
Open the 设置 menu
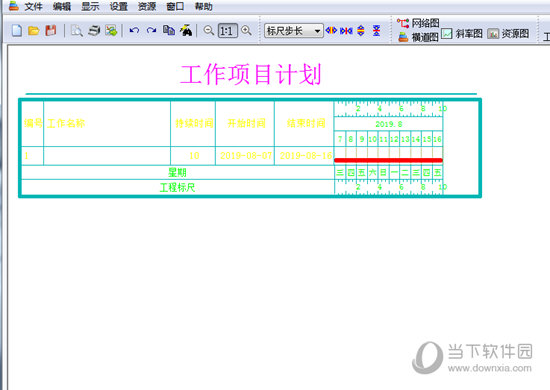point(118,6)
